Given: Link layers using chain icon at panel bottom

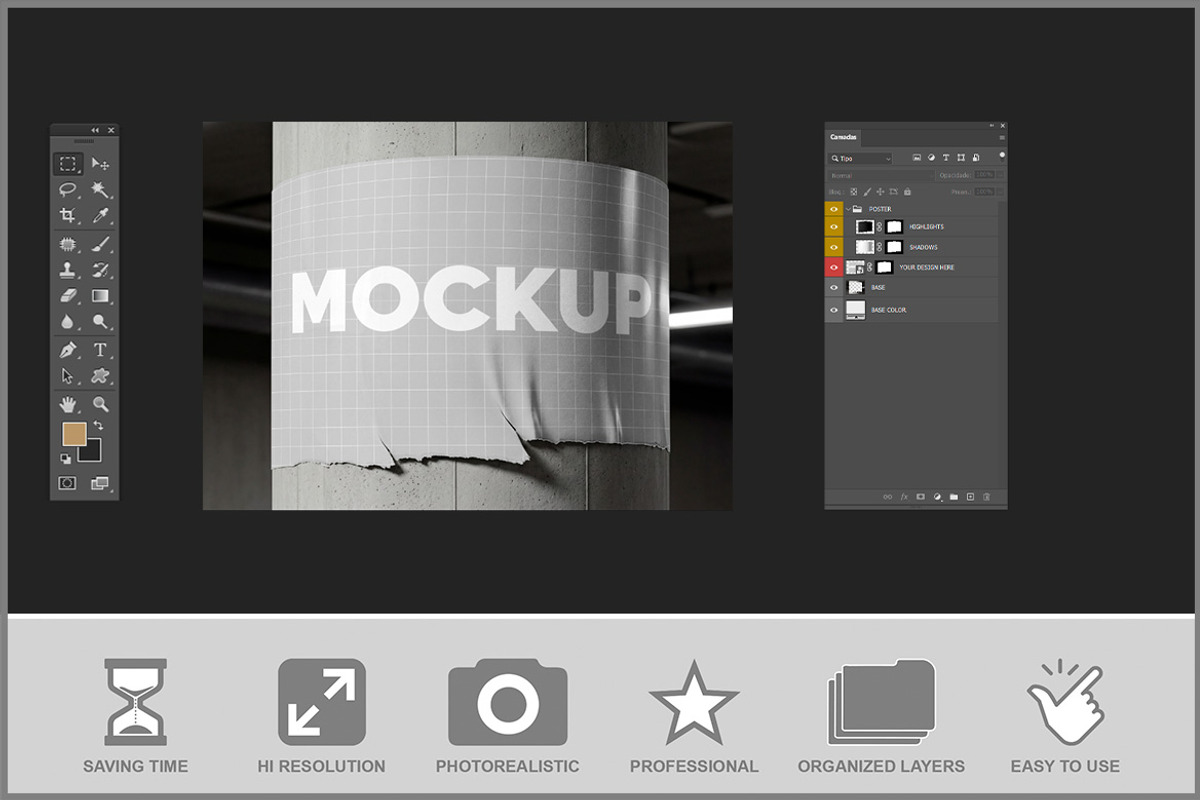Looking at the screenshot, I should (887, 496).
